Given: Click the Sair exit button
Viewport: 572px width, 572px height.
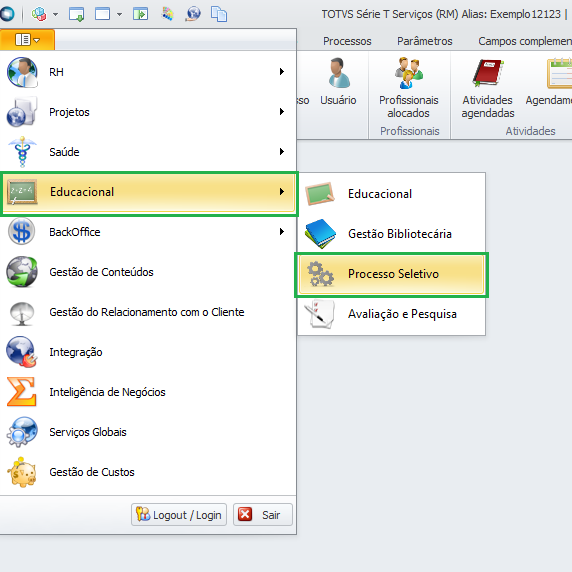Looking at the screenshot, I should coord(263,515).
